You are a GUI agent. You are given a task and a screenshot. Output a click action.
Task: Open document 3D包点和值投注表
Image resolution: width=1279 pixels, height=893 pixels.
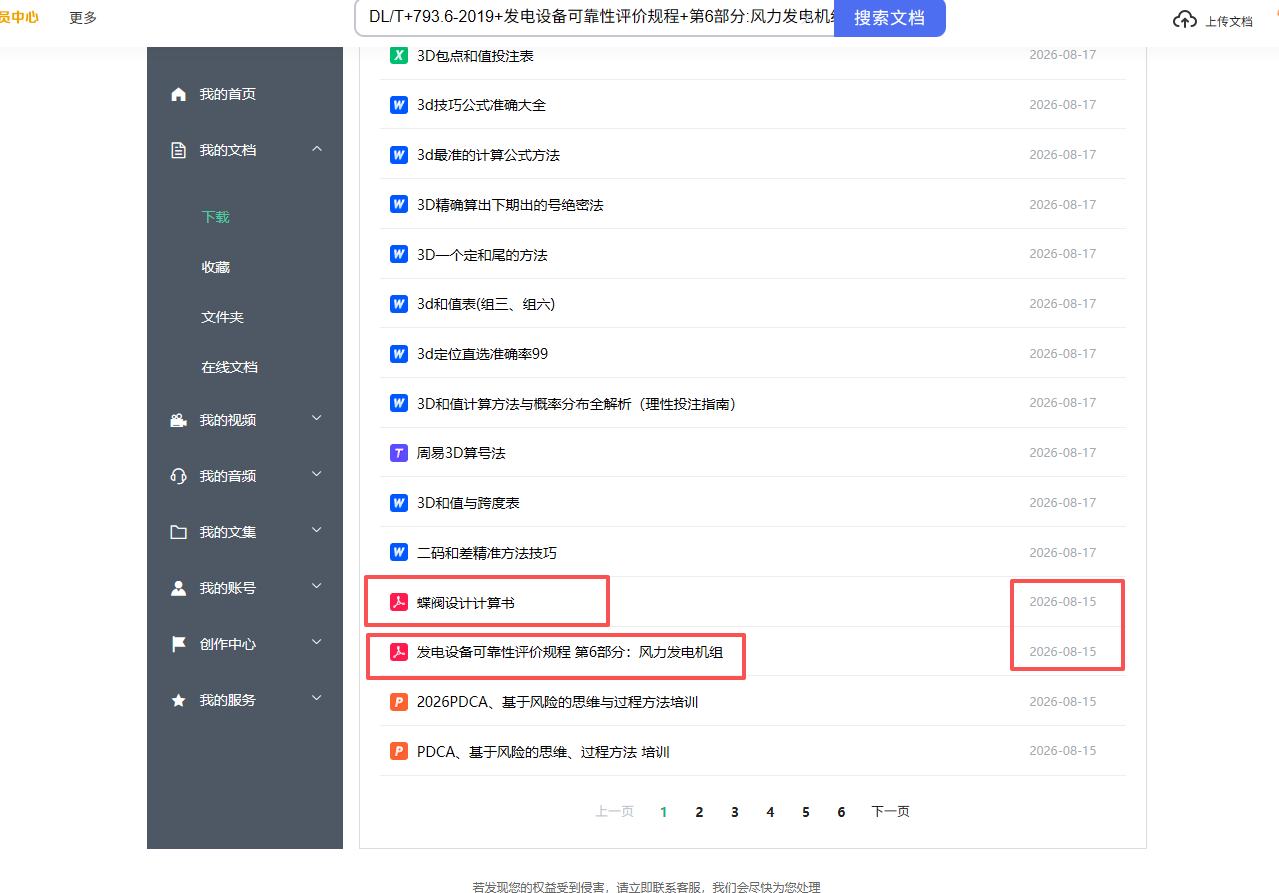click(x=475, y=56)
